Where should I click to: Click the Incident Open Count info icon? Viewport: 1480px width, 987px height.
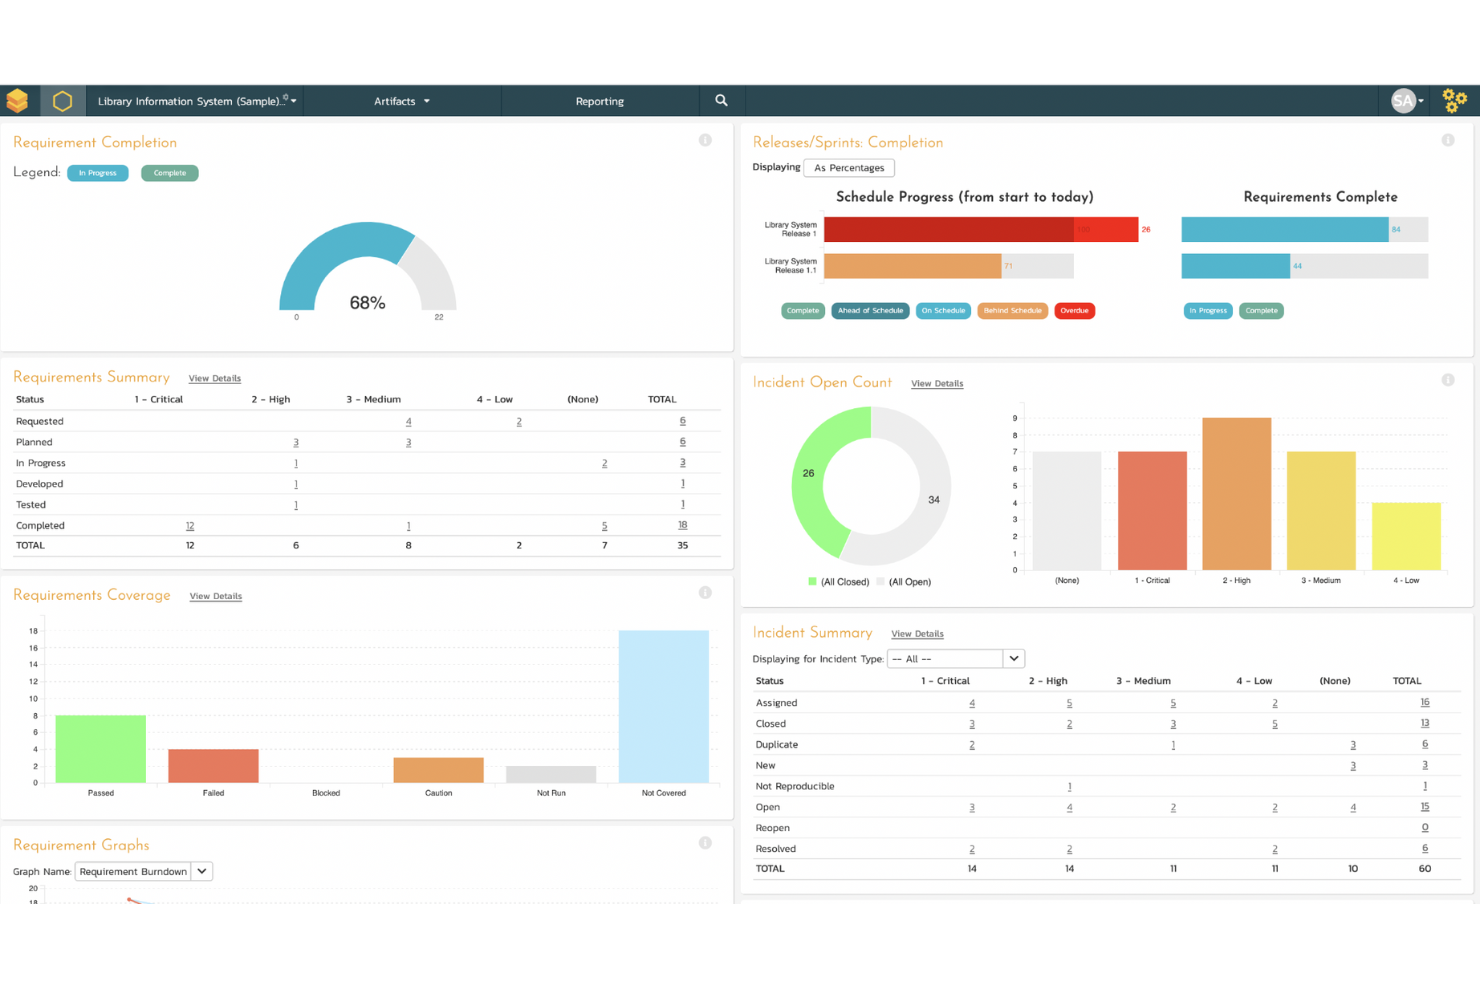coord(1448,380)
